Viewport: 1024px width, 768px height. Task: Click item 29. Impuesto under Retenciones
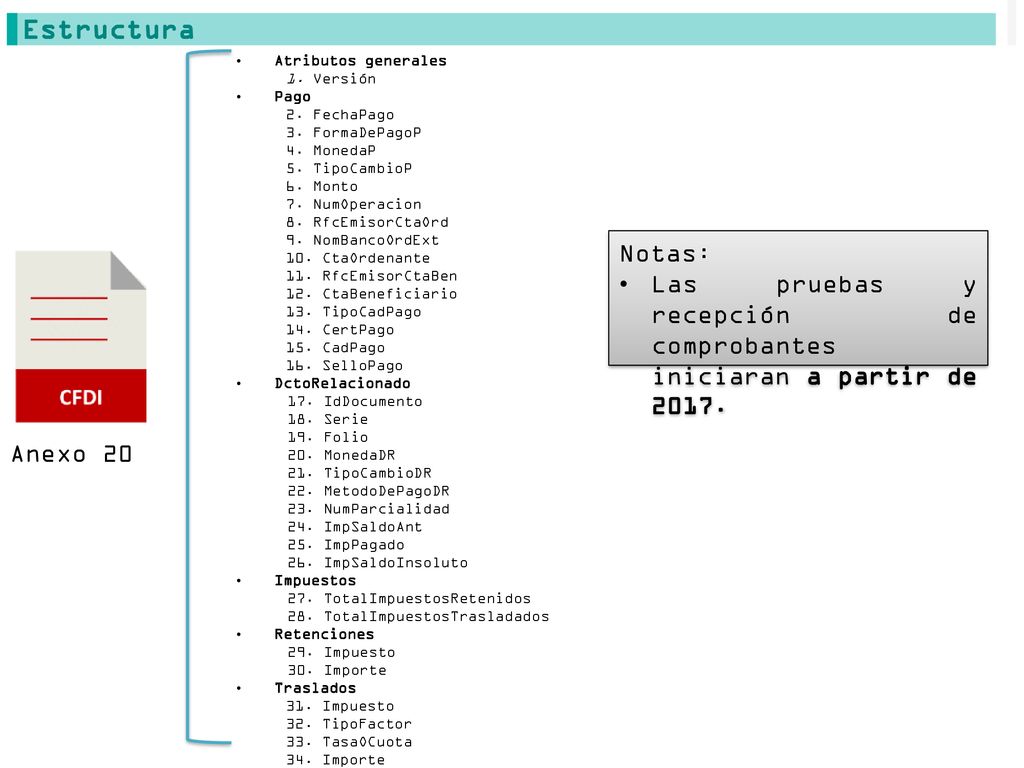click(x=342, y=652)
